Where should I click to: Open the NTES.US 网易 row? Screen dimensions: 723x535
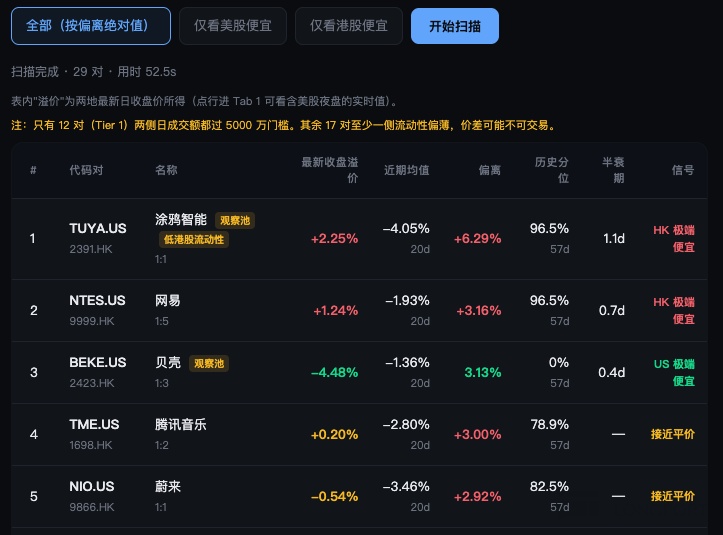359,310
